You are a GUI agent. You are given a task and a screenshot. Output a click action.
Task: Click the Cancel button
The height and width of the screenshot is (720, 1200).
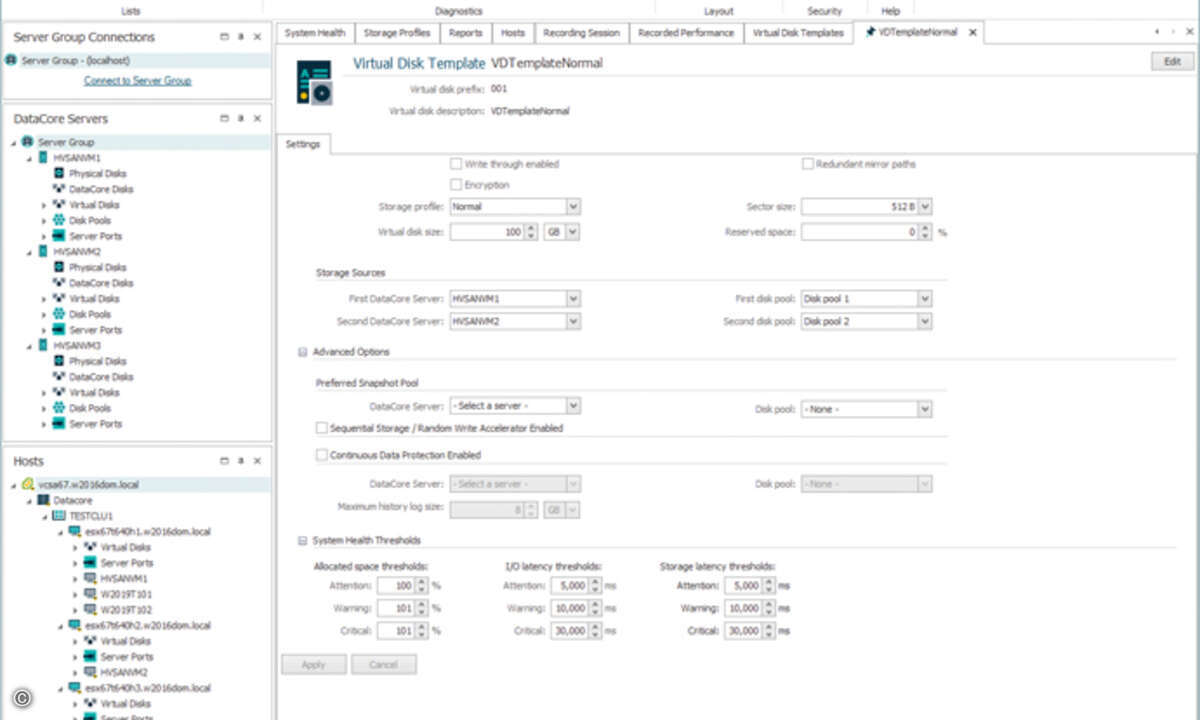coord(384,664)
